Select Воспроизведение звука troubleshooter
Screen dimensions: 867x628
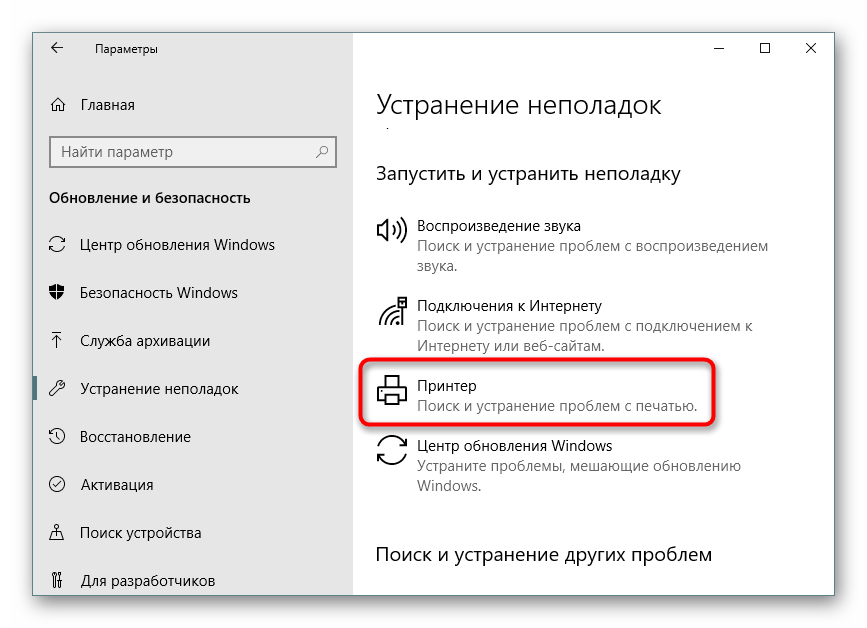[x=572, y=245]
